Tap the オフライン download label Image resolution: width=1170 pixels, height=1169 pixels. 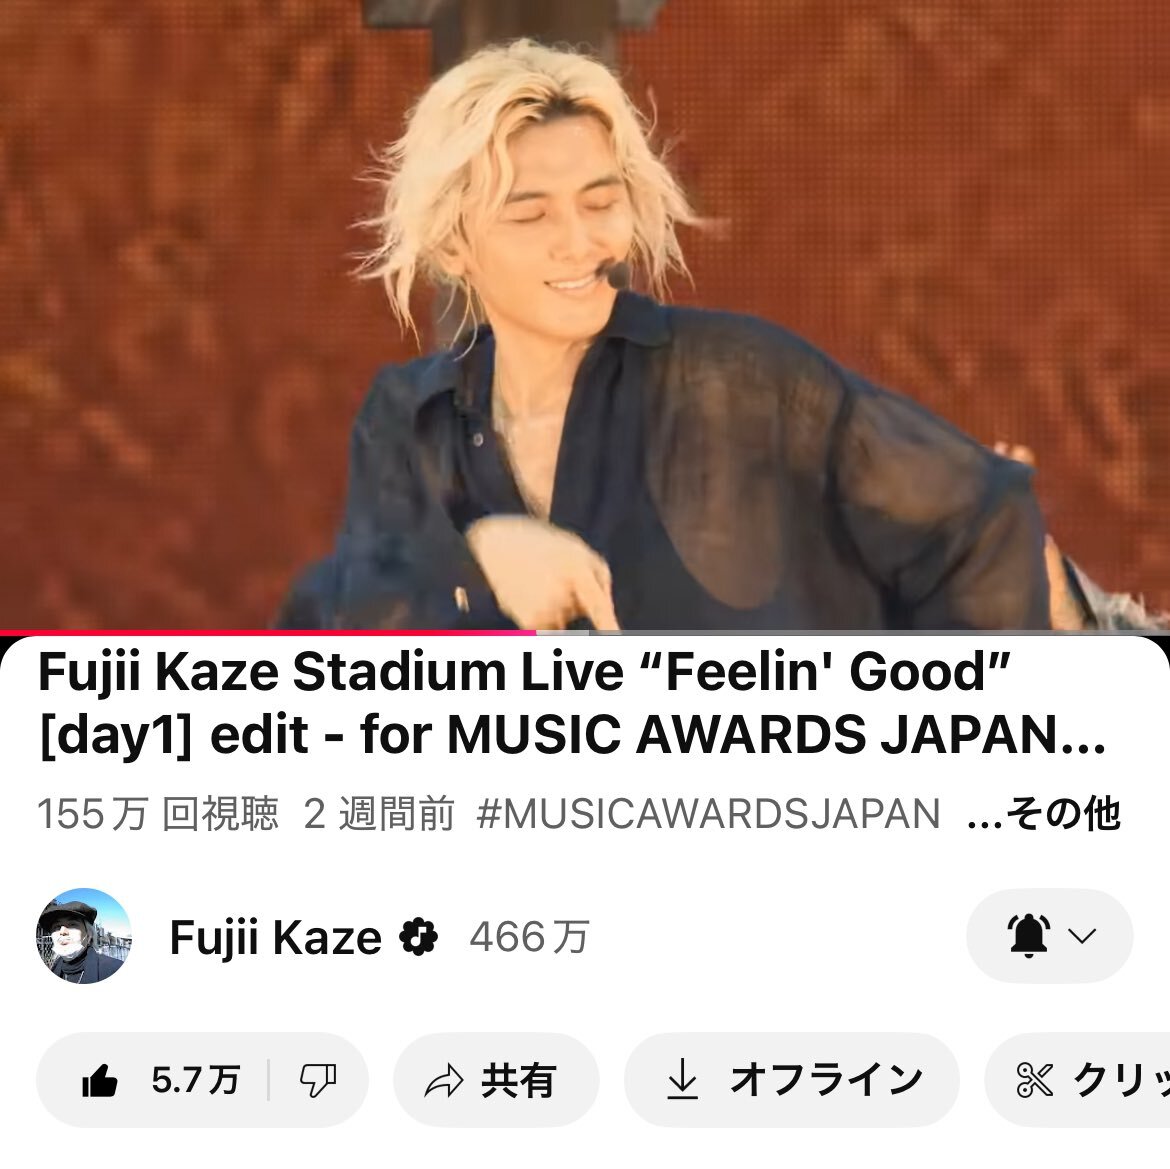[x=826, y=1079]
